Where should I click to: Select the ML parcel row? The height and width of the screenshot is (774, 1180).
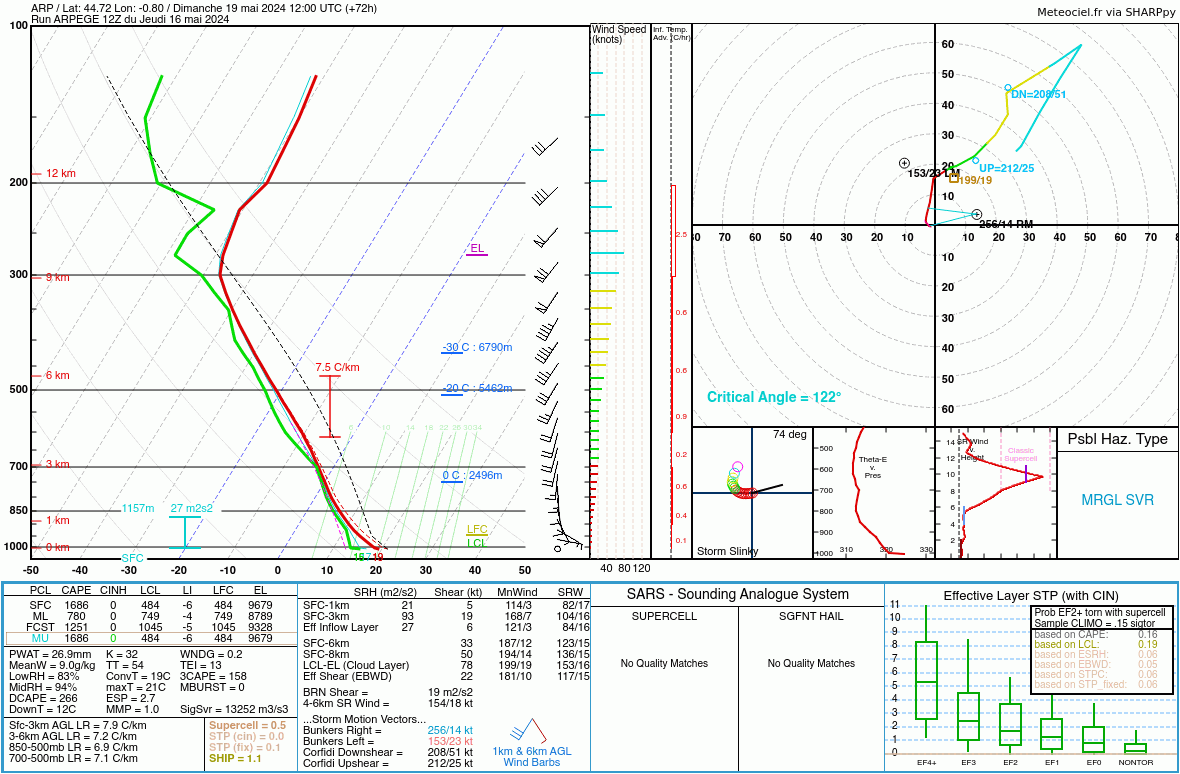tap(151, 616)
